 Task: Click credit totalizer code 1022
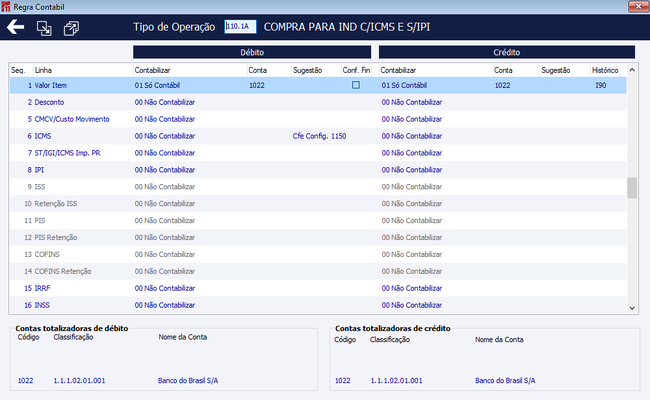tap(342, 381)
